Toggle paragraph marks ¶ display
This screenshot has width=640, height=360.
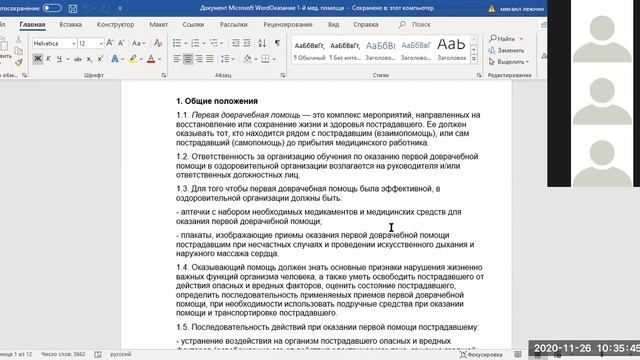pos(277,43)
